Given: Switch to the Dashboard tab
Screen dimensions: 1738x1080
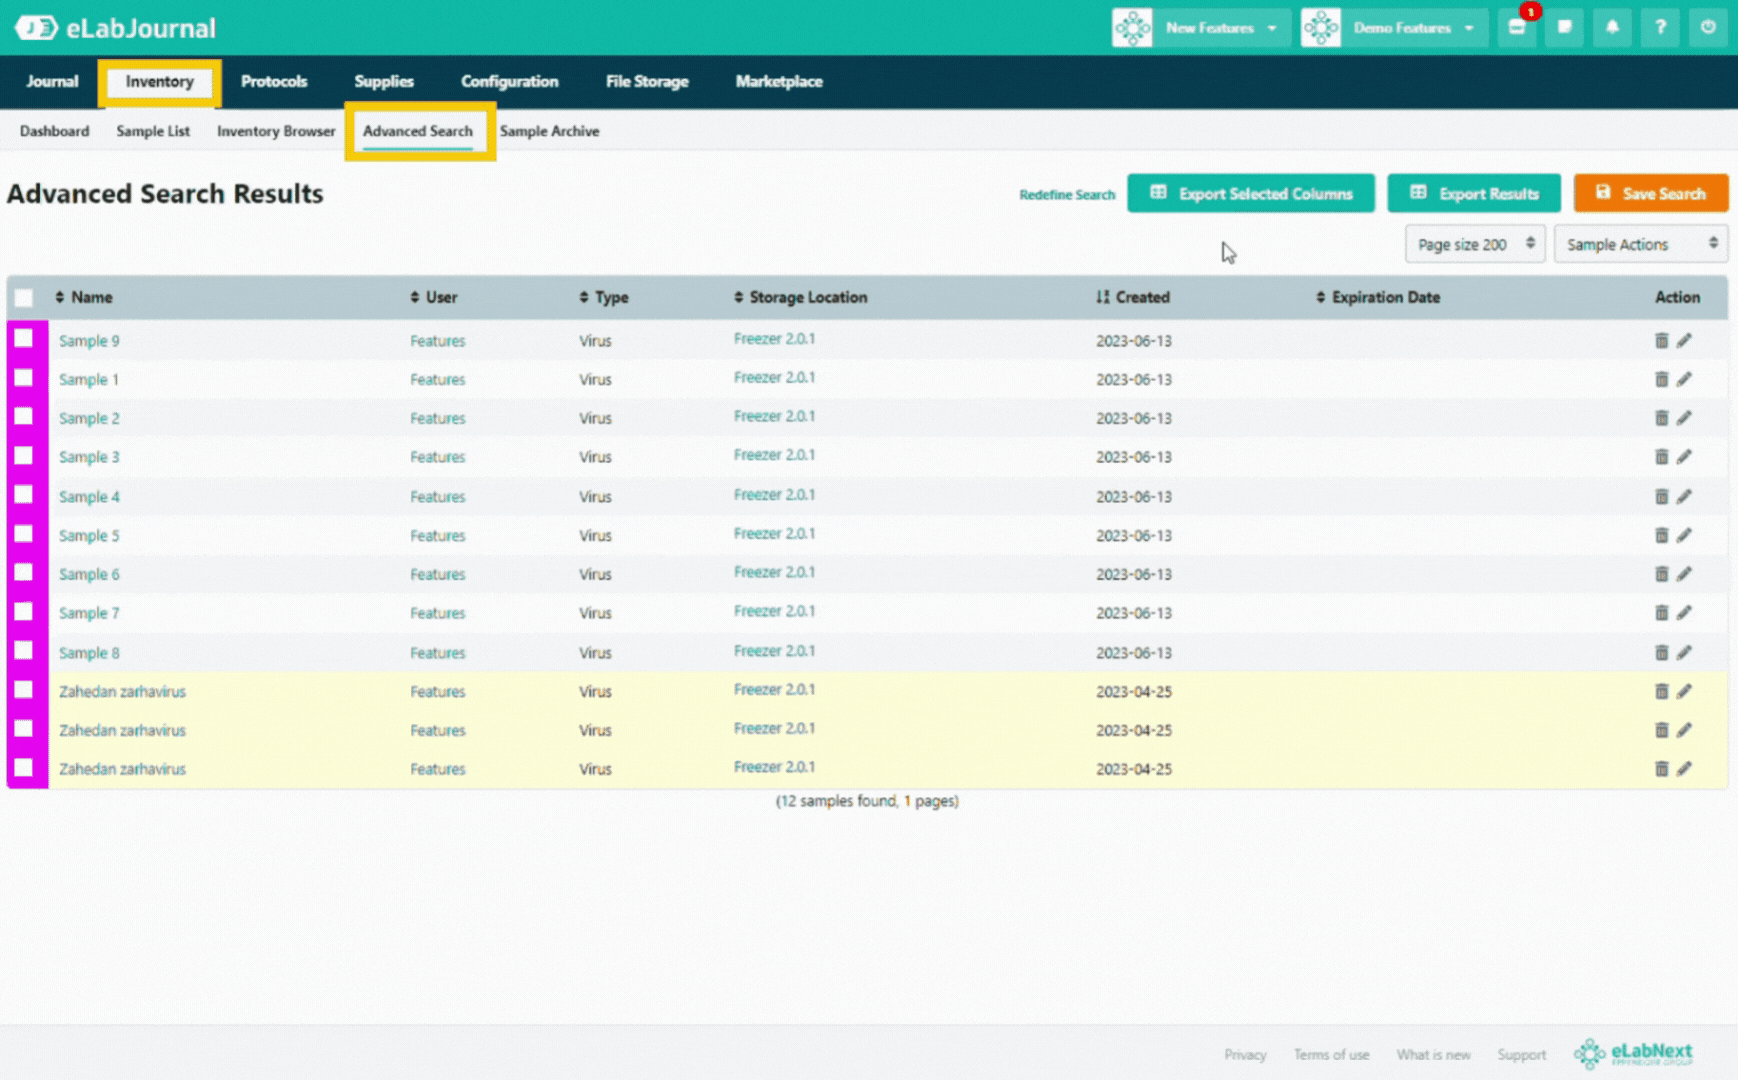Looking at the screenshot, I should pos(54,131).
